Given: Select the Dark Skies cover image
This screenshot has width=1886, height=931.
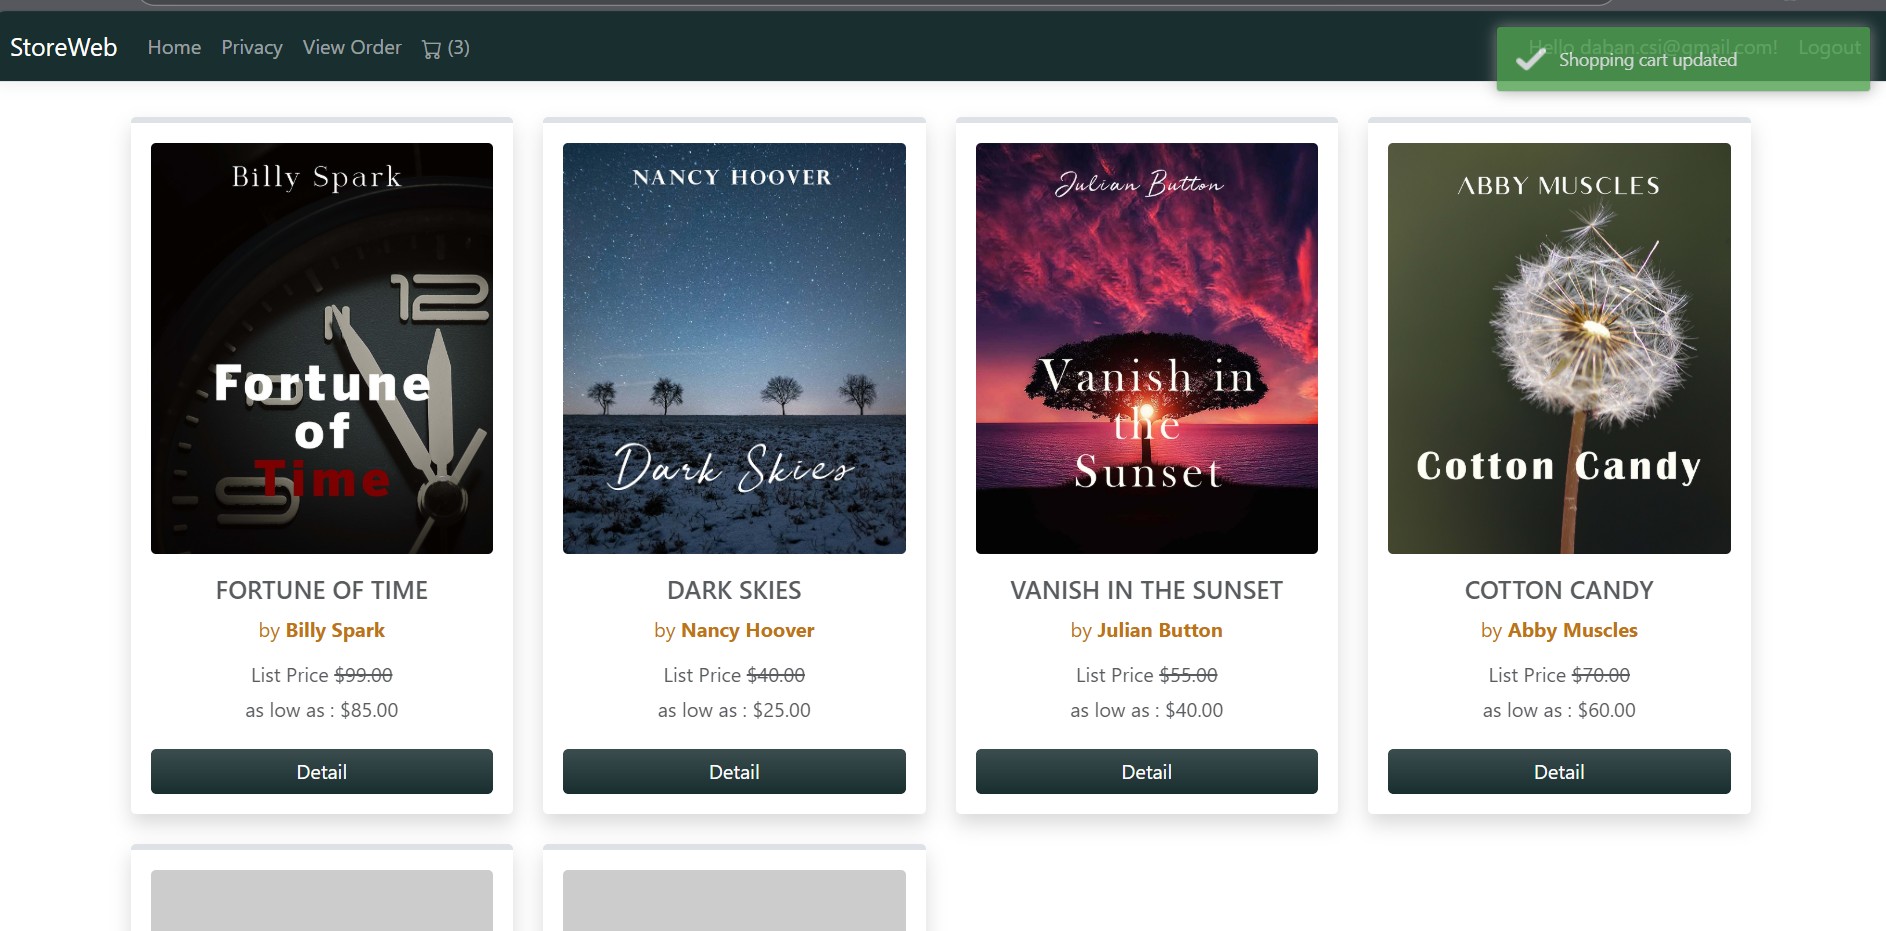Looking at the screenshot, I should (x=734, y=348).
